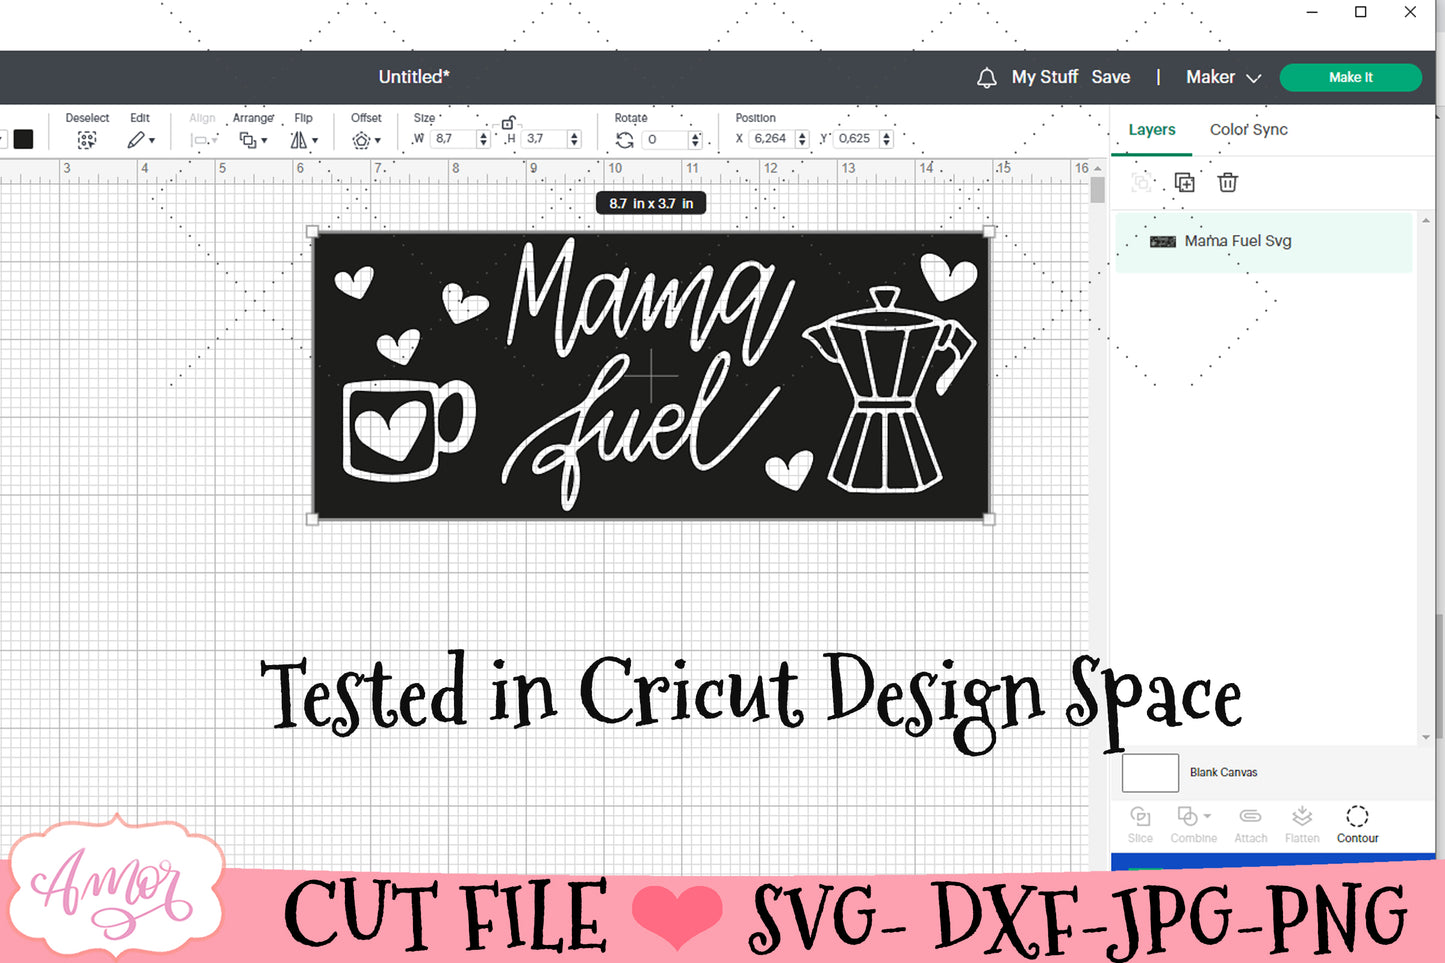This screenshot has width=1445, height=963.
Task: Click the Duplicate layer icon
Action: (x=1184, y=182)
